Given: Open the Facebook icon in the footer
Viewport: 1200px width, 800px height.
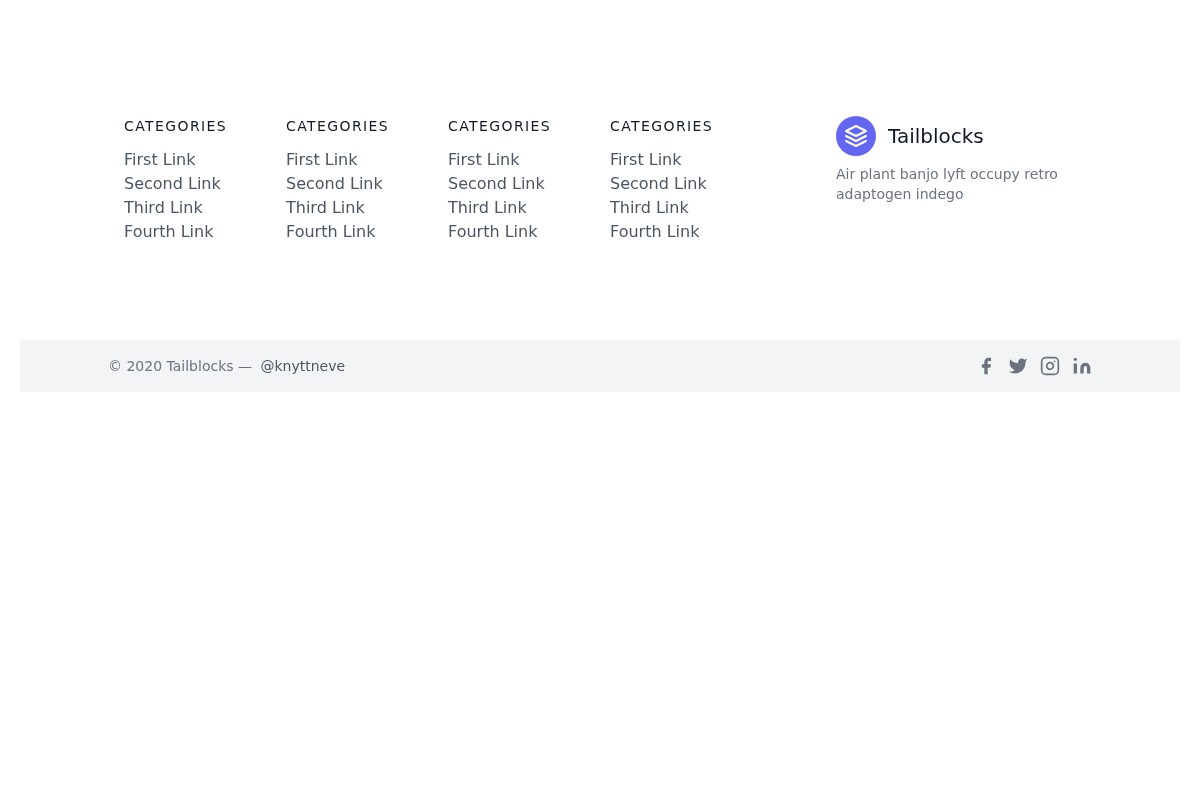Looking at the screenshot, I should 986,366.
